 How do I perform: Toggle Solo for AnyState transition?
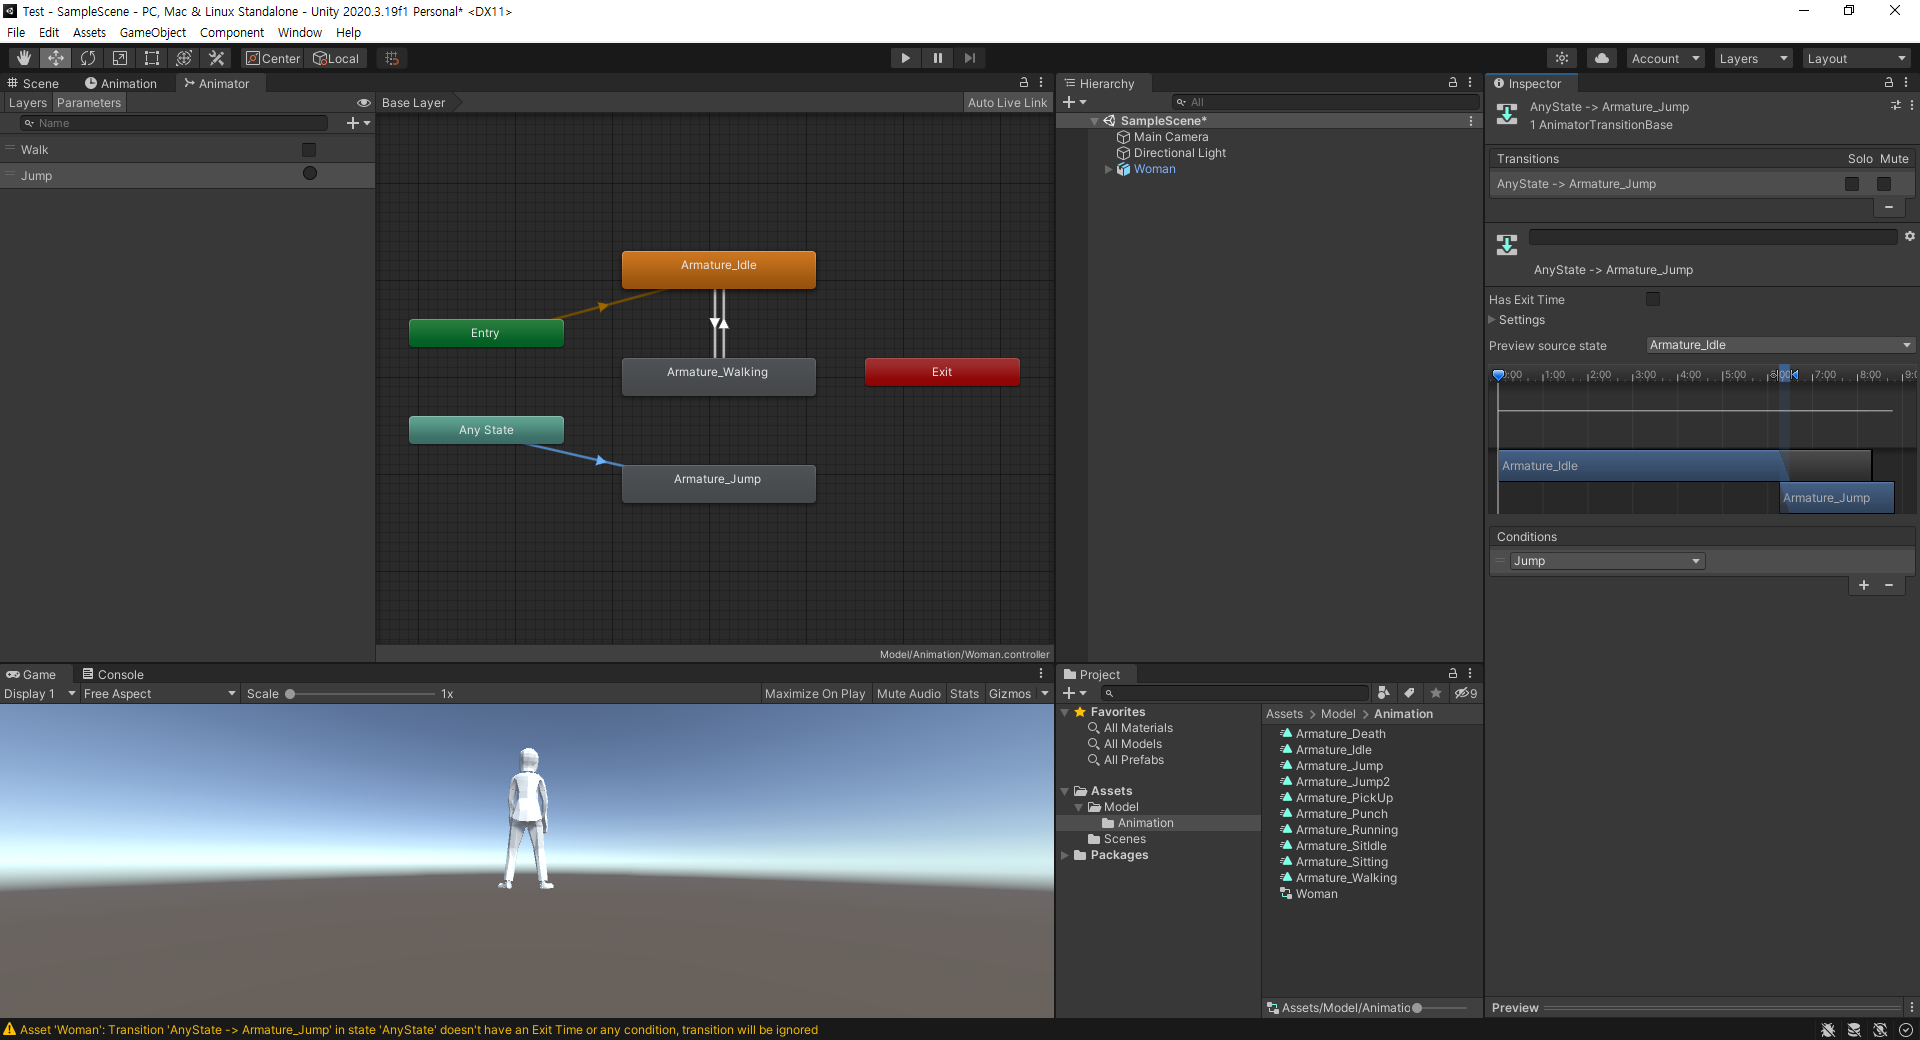[1852, 184]
